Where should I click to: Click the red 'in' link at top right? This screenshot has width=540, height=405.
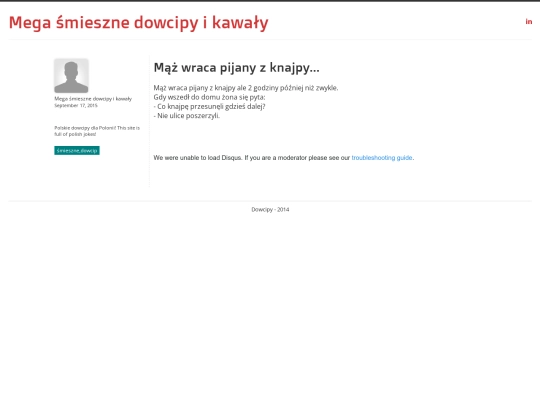tap(529, 22)
